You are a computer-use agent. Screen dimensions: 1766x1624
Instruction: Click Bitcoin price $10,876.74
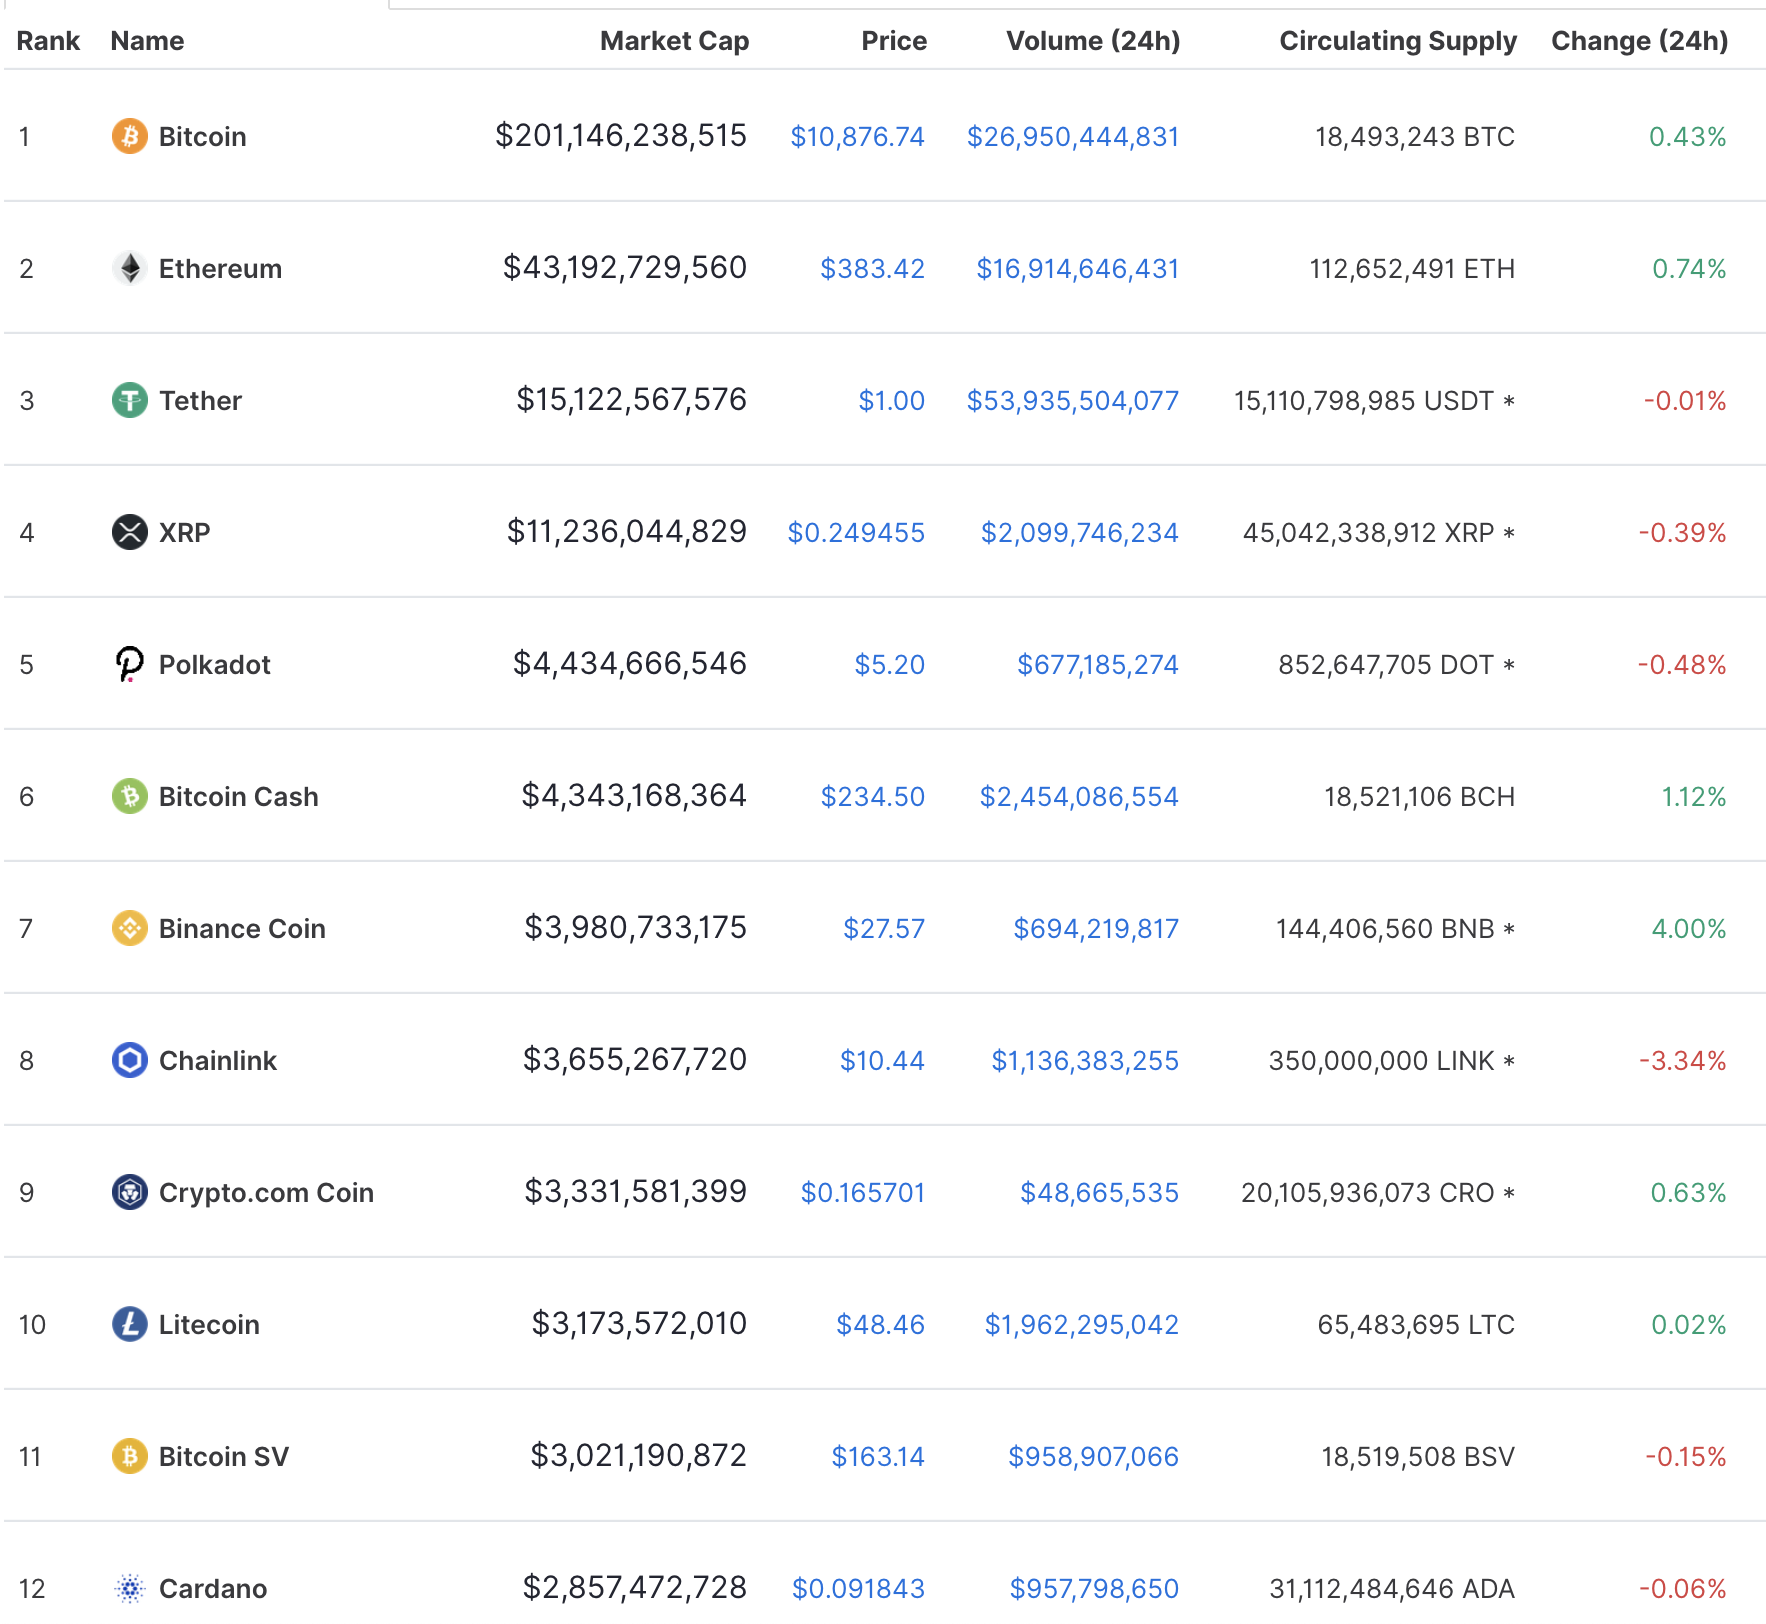click(857, 137)
